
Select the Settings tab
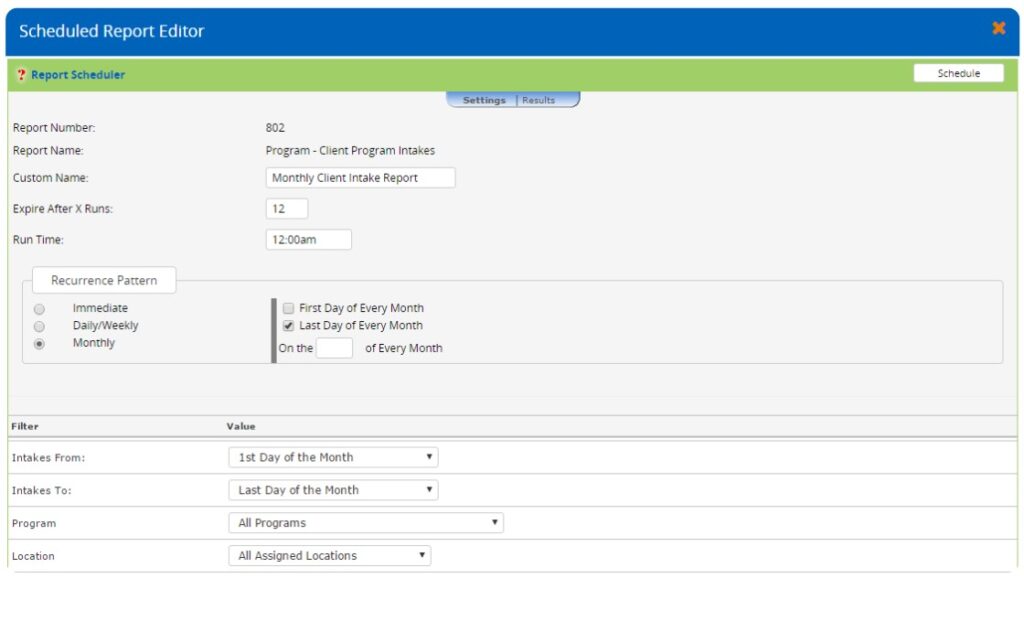[x=484, y=100]
